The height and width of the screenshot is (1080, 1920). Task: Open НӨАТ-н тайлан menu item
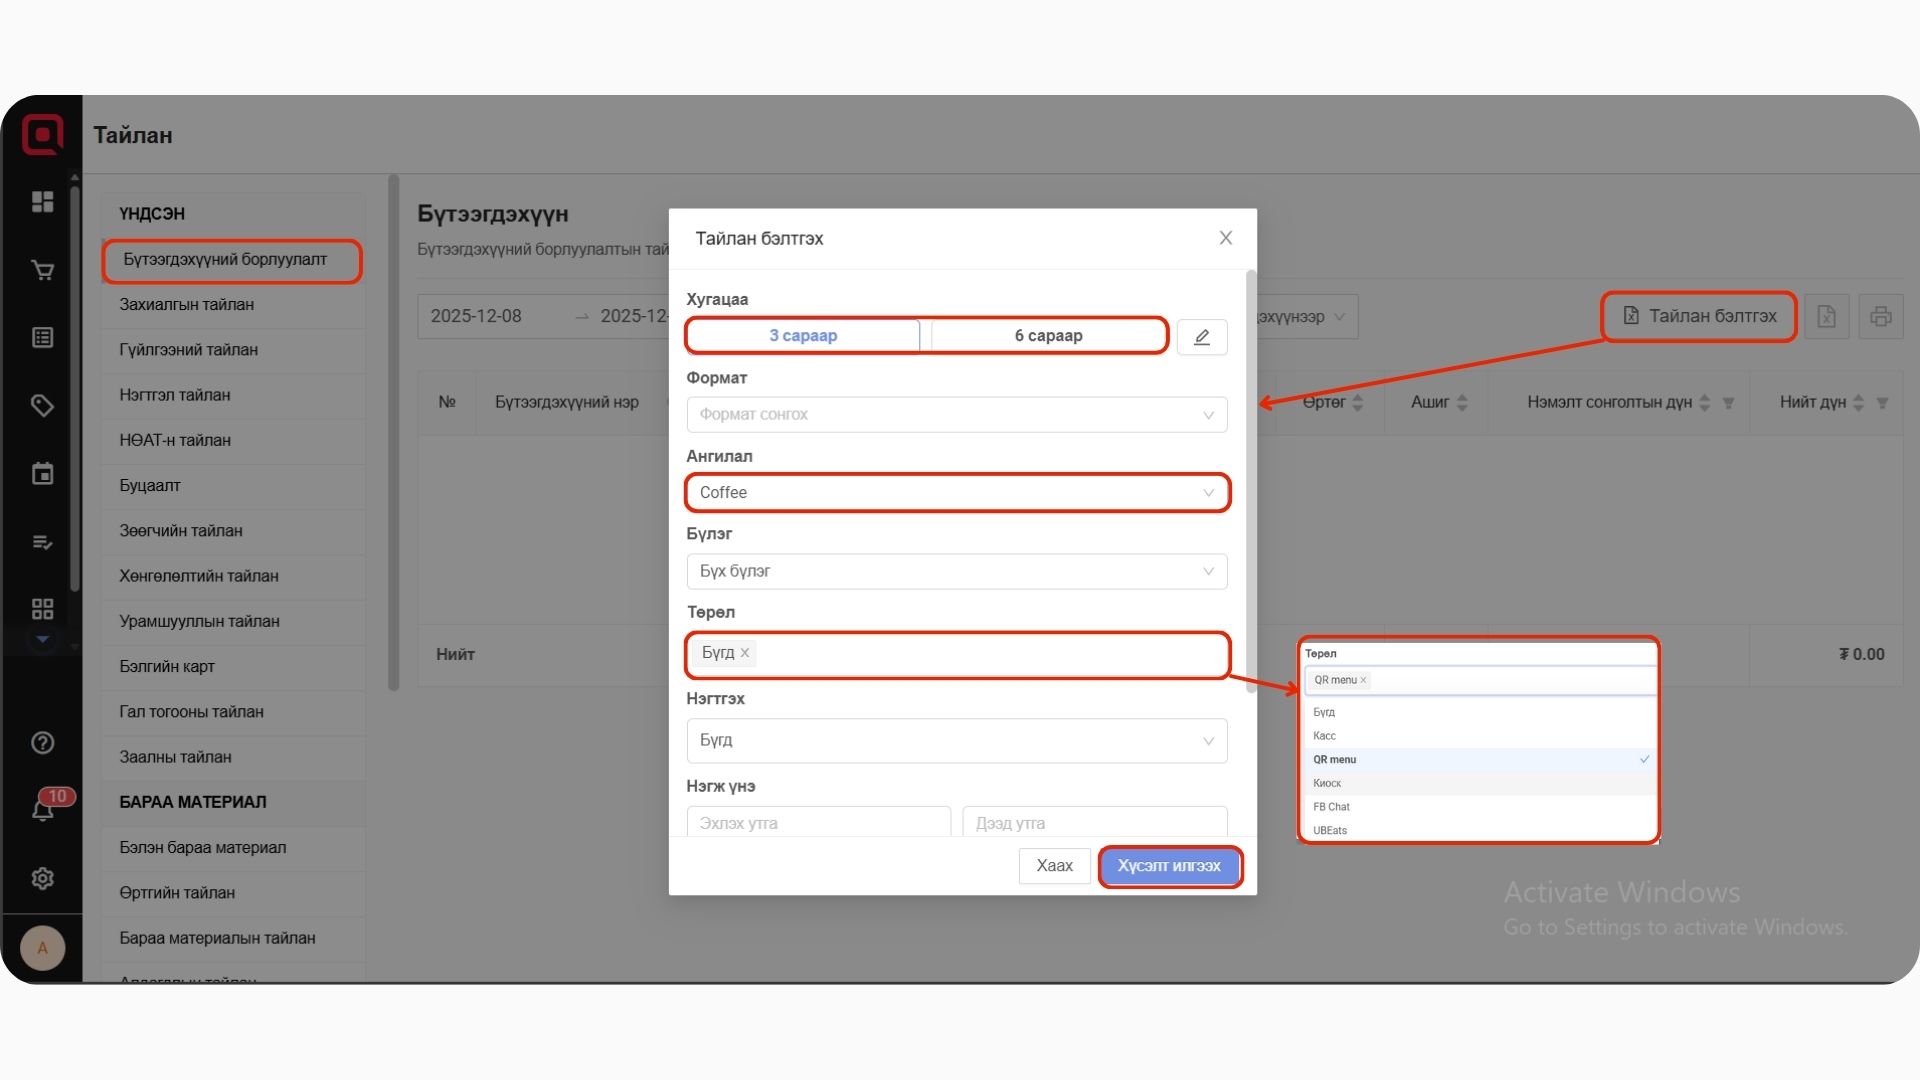[175, 440]
